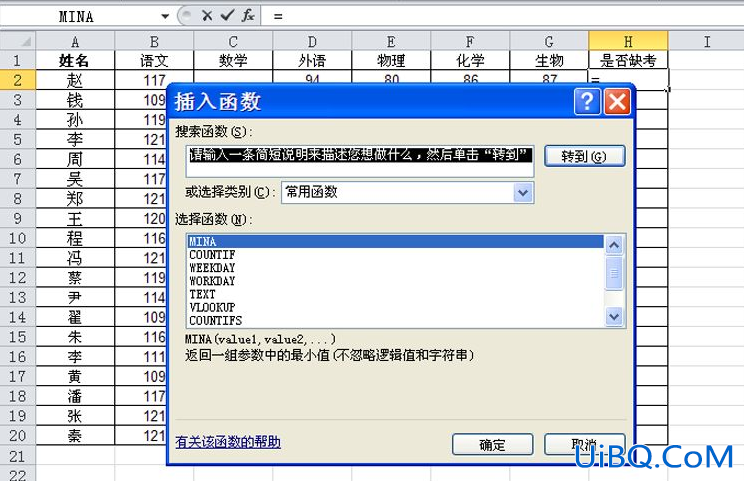Viewport: 744px width, 481px height.
Task: Click name cell 赵 in row 2
Action: (x=75, y=80)
